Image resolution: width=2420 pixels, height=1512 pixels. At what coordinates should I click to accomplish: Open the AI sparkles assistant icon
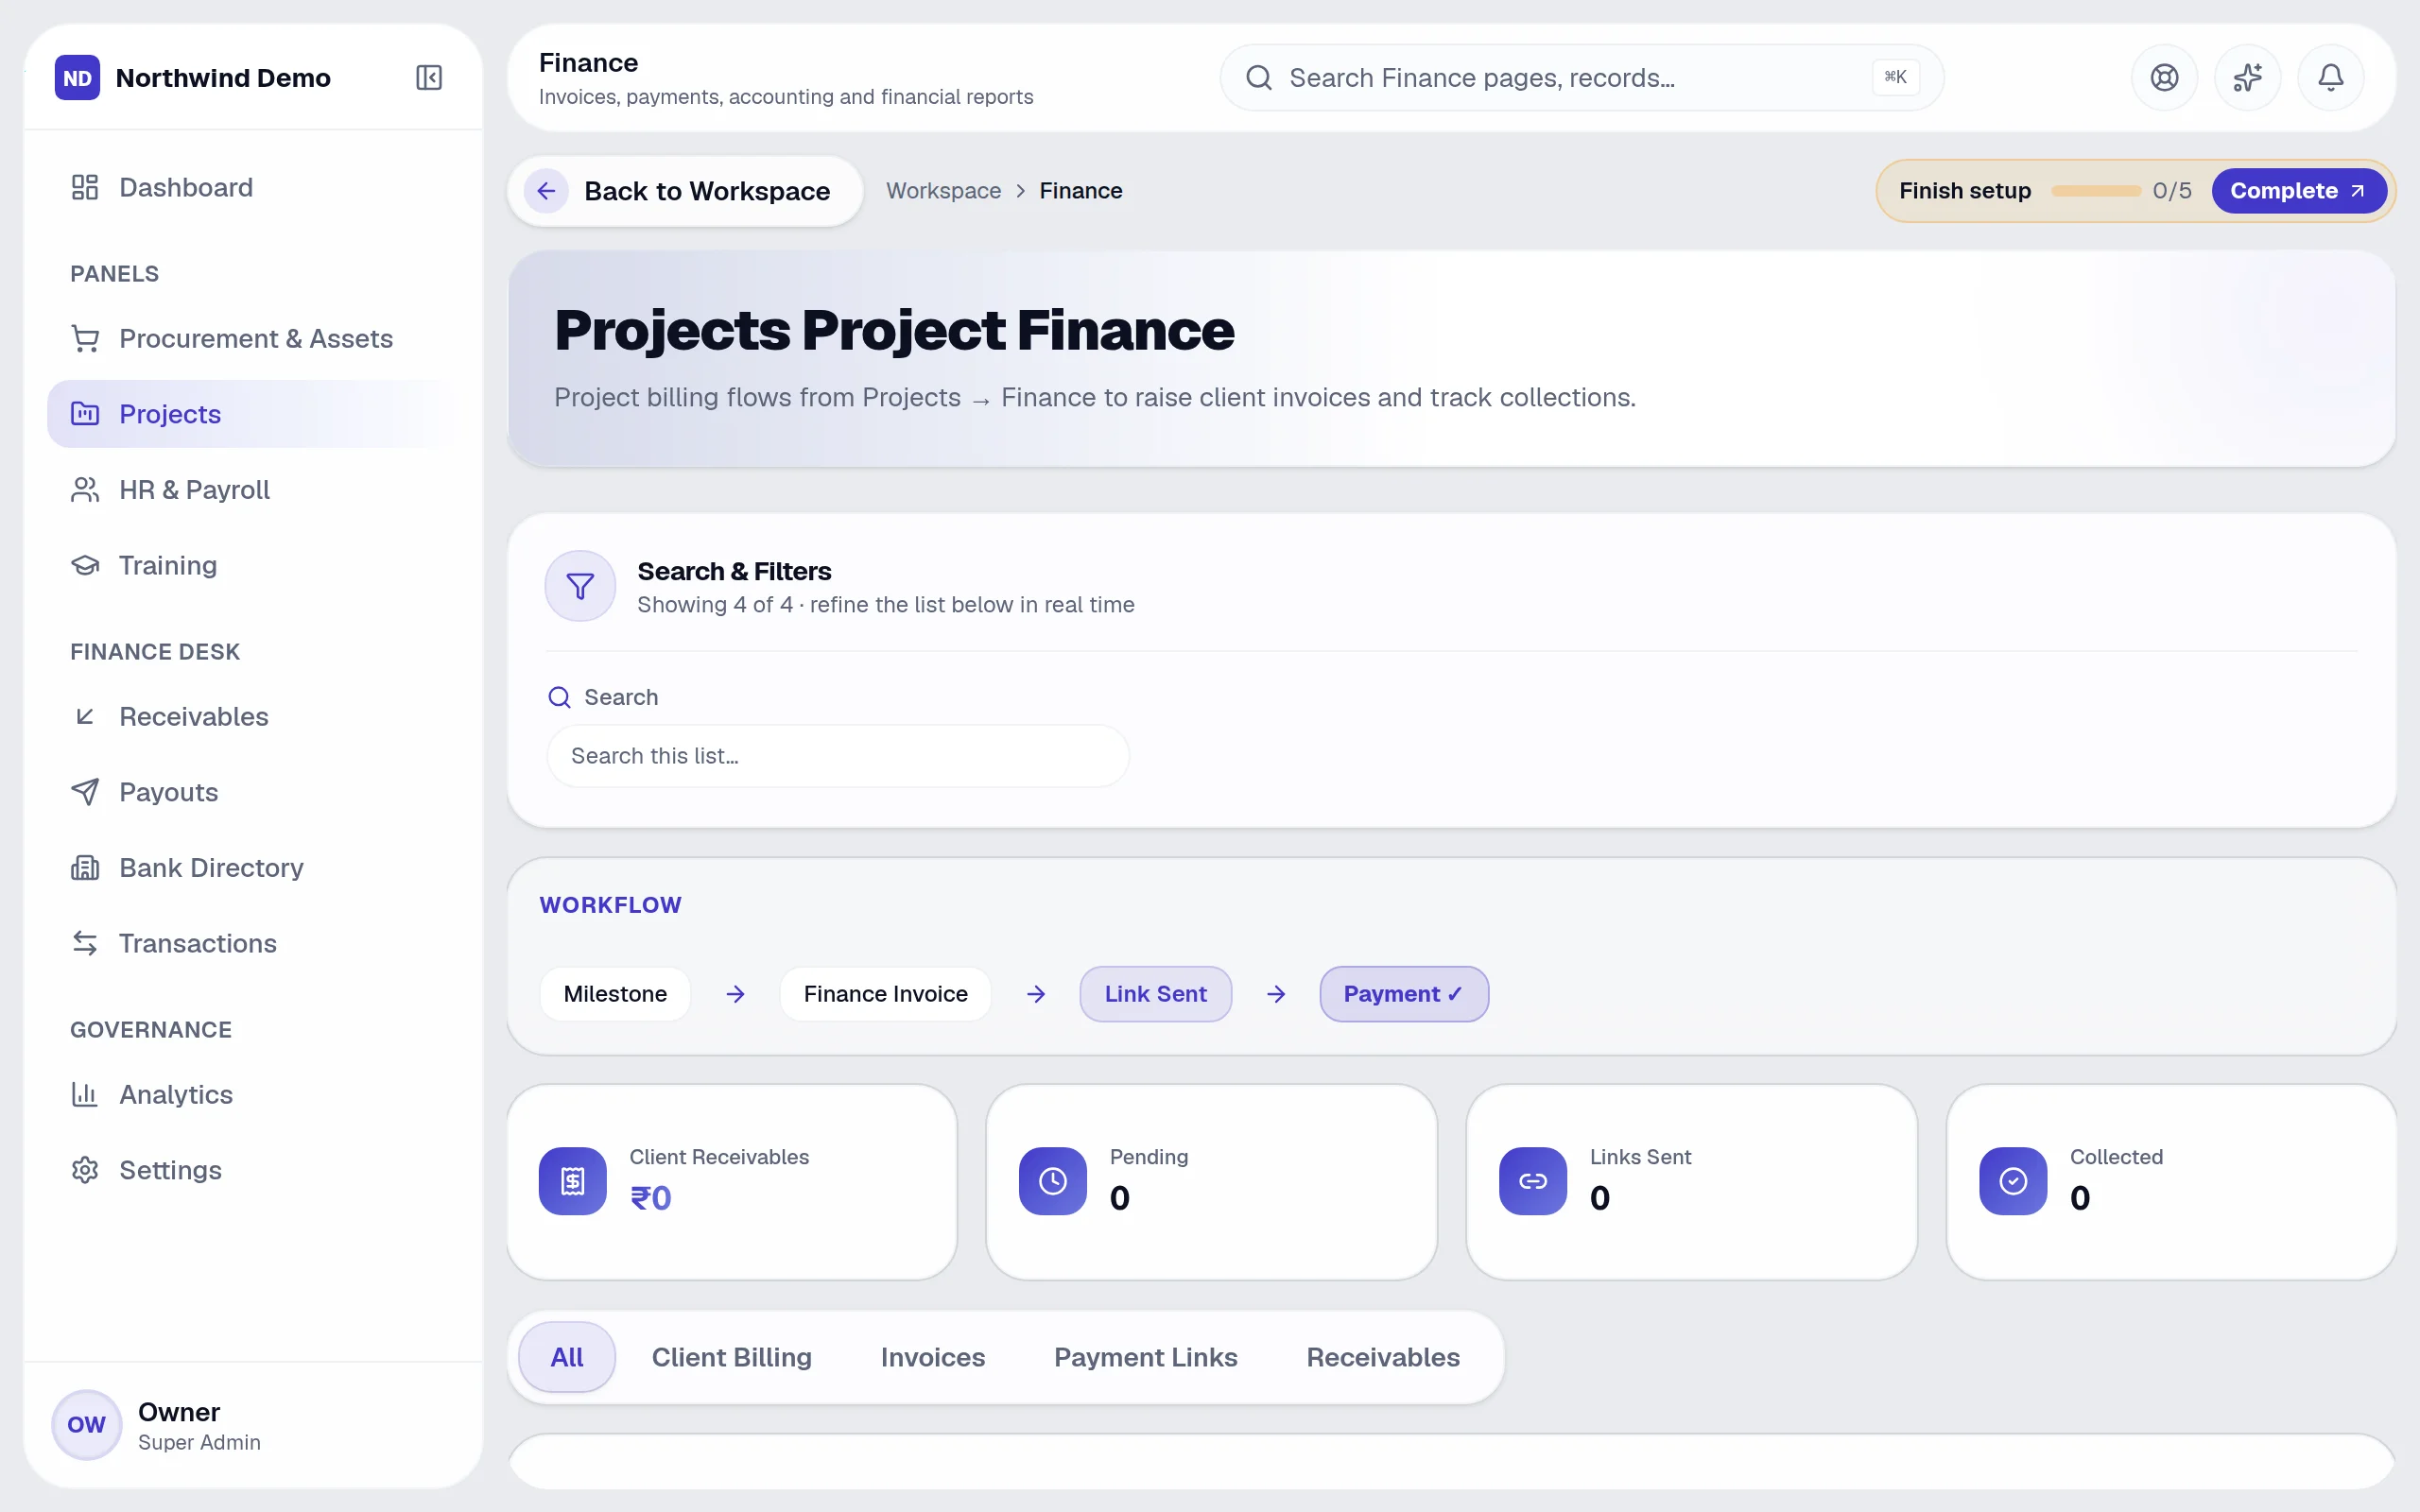click(x=2247, y=77)
